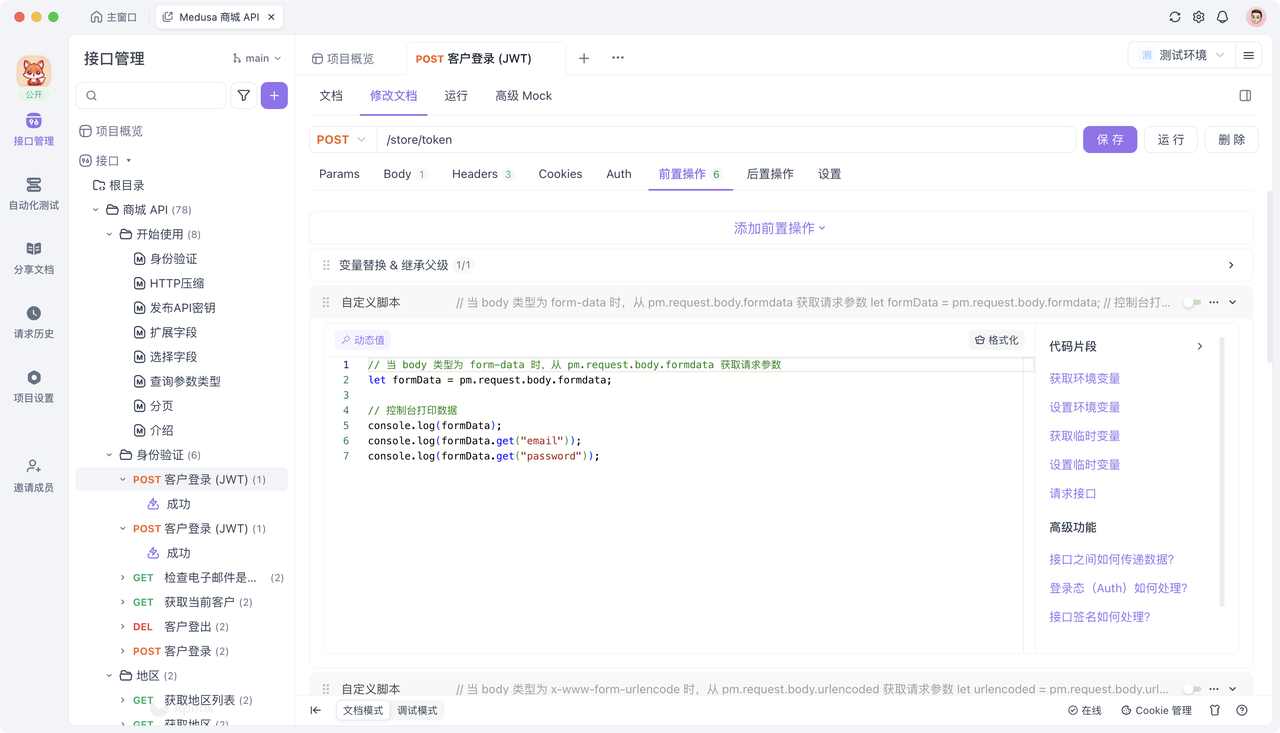Click the 运行 button next to 保存
This screenshot has height=733, width=1280.
pos(1171,140)
